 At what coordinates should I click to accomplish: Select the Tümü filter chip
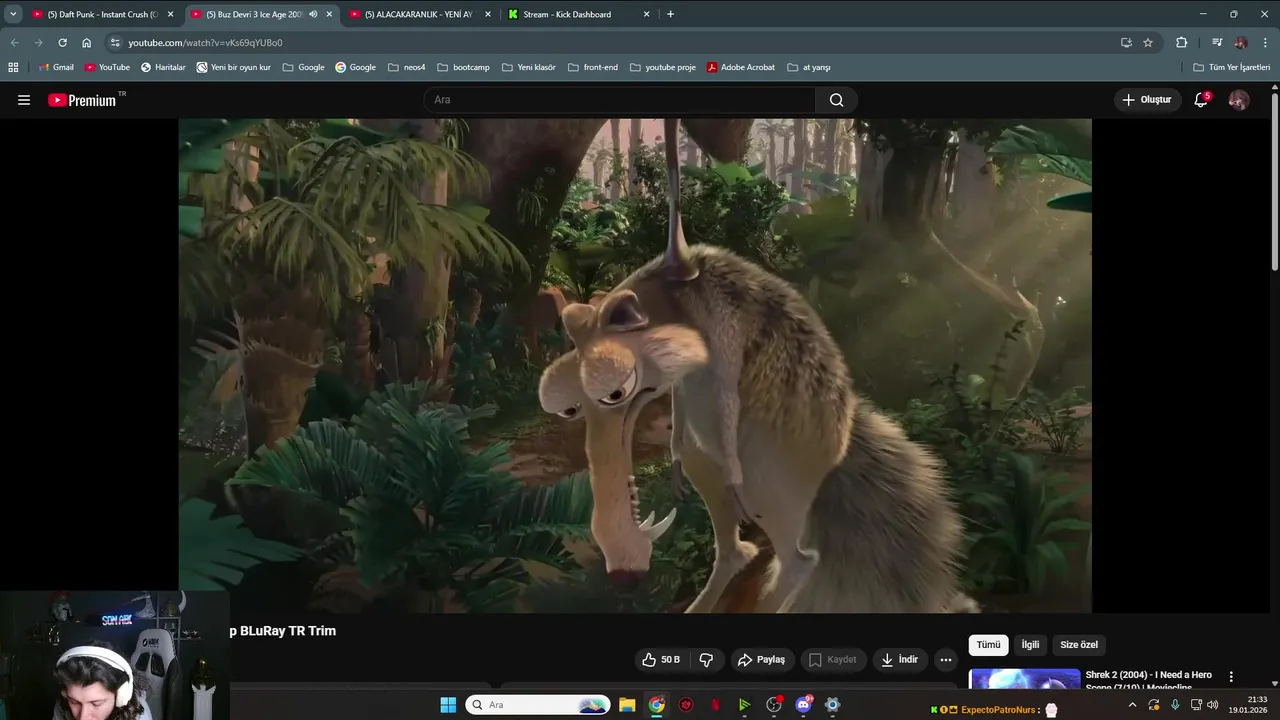click(988, 645)
